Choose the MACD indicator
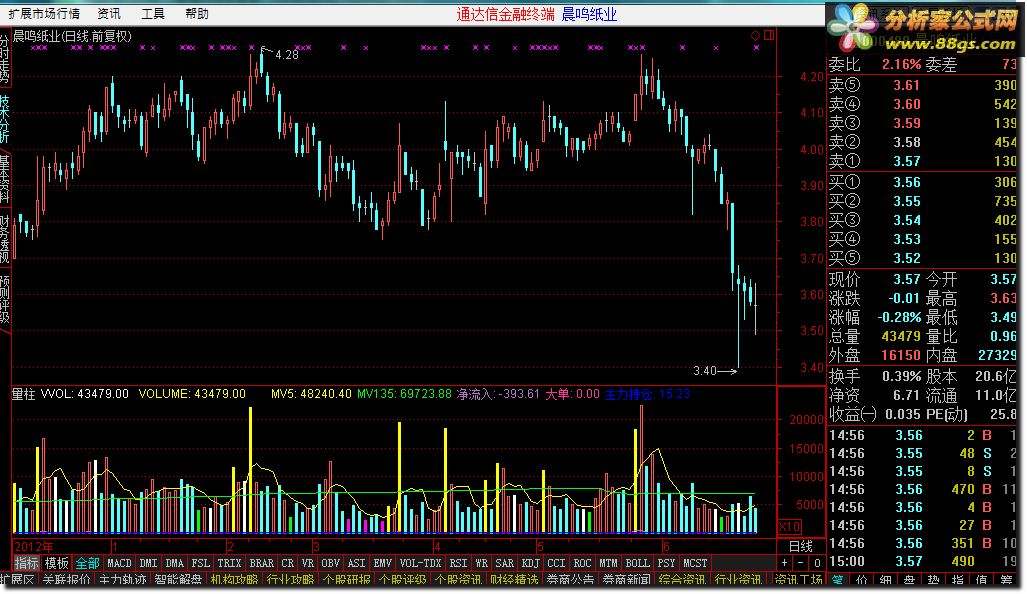1027x594 pixels. click(119, 563)
